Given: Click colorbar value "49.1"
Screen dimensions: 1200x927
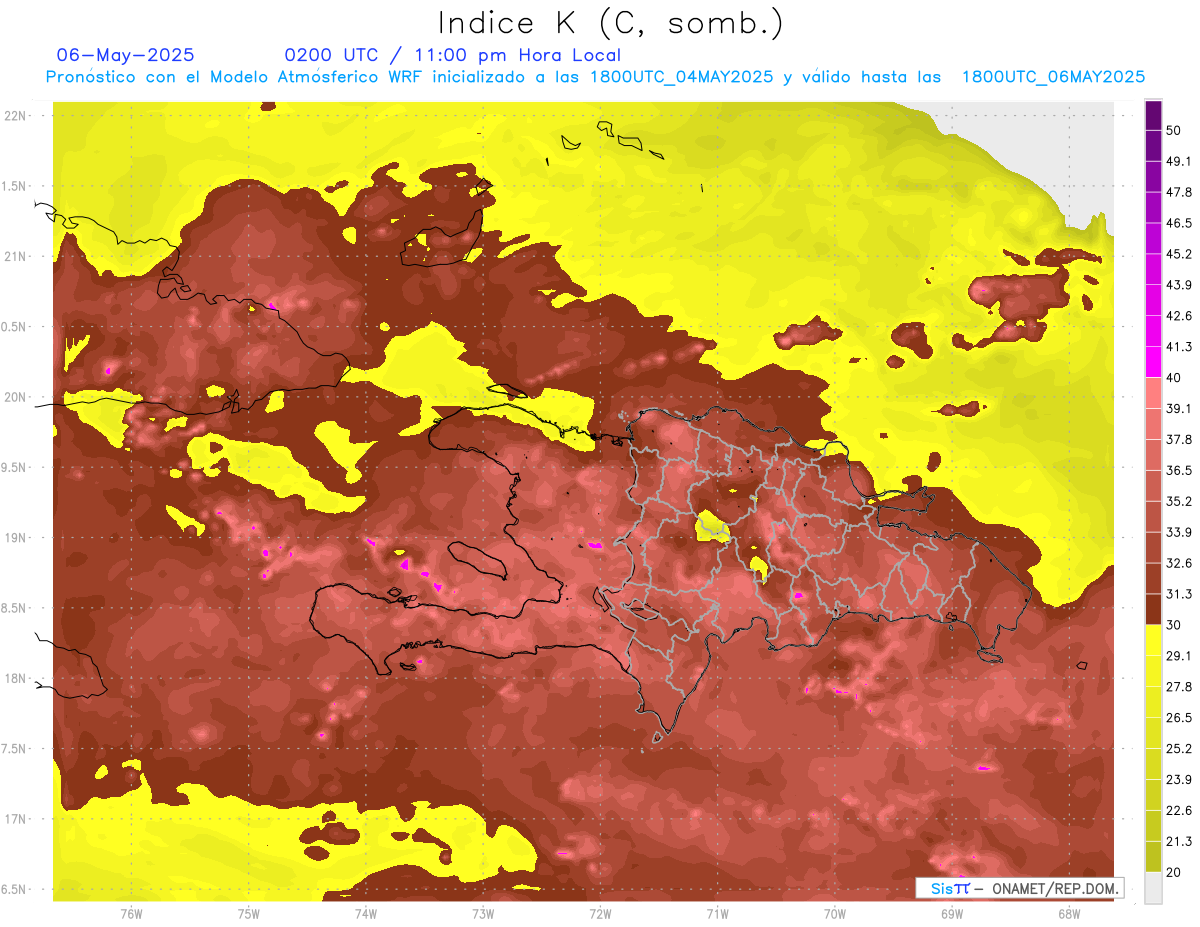Looking at the screenshot, I should tap(1179, 161).
